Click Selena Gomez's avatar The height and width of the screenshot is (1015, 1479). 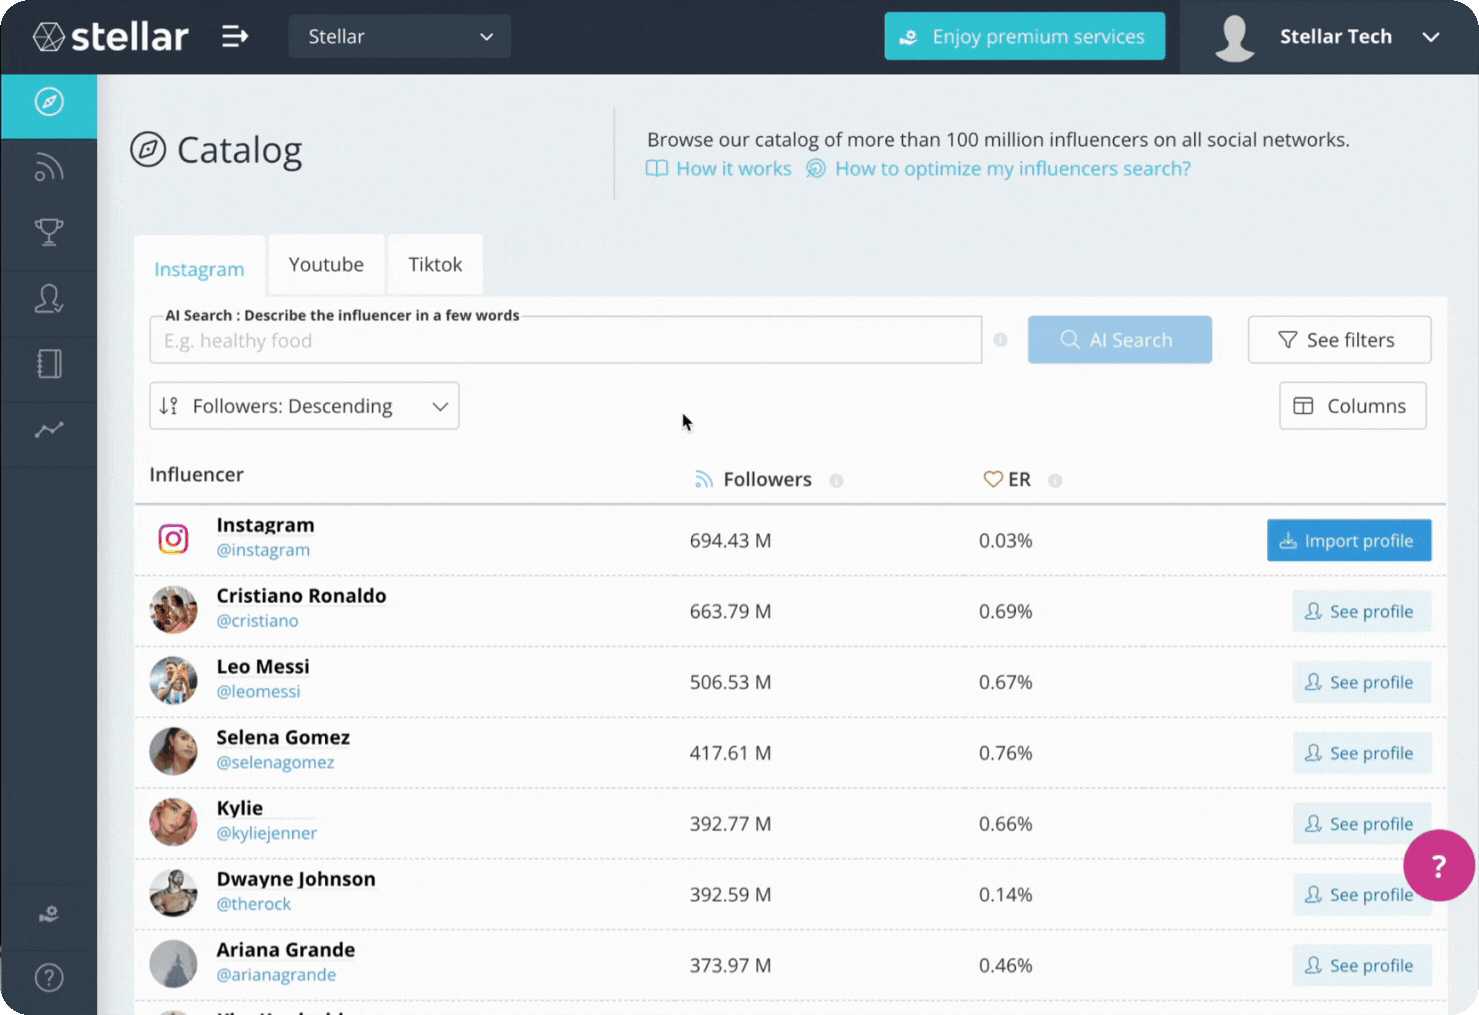coord(173,752)
